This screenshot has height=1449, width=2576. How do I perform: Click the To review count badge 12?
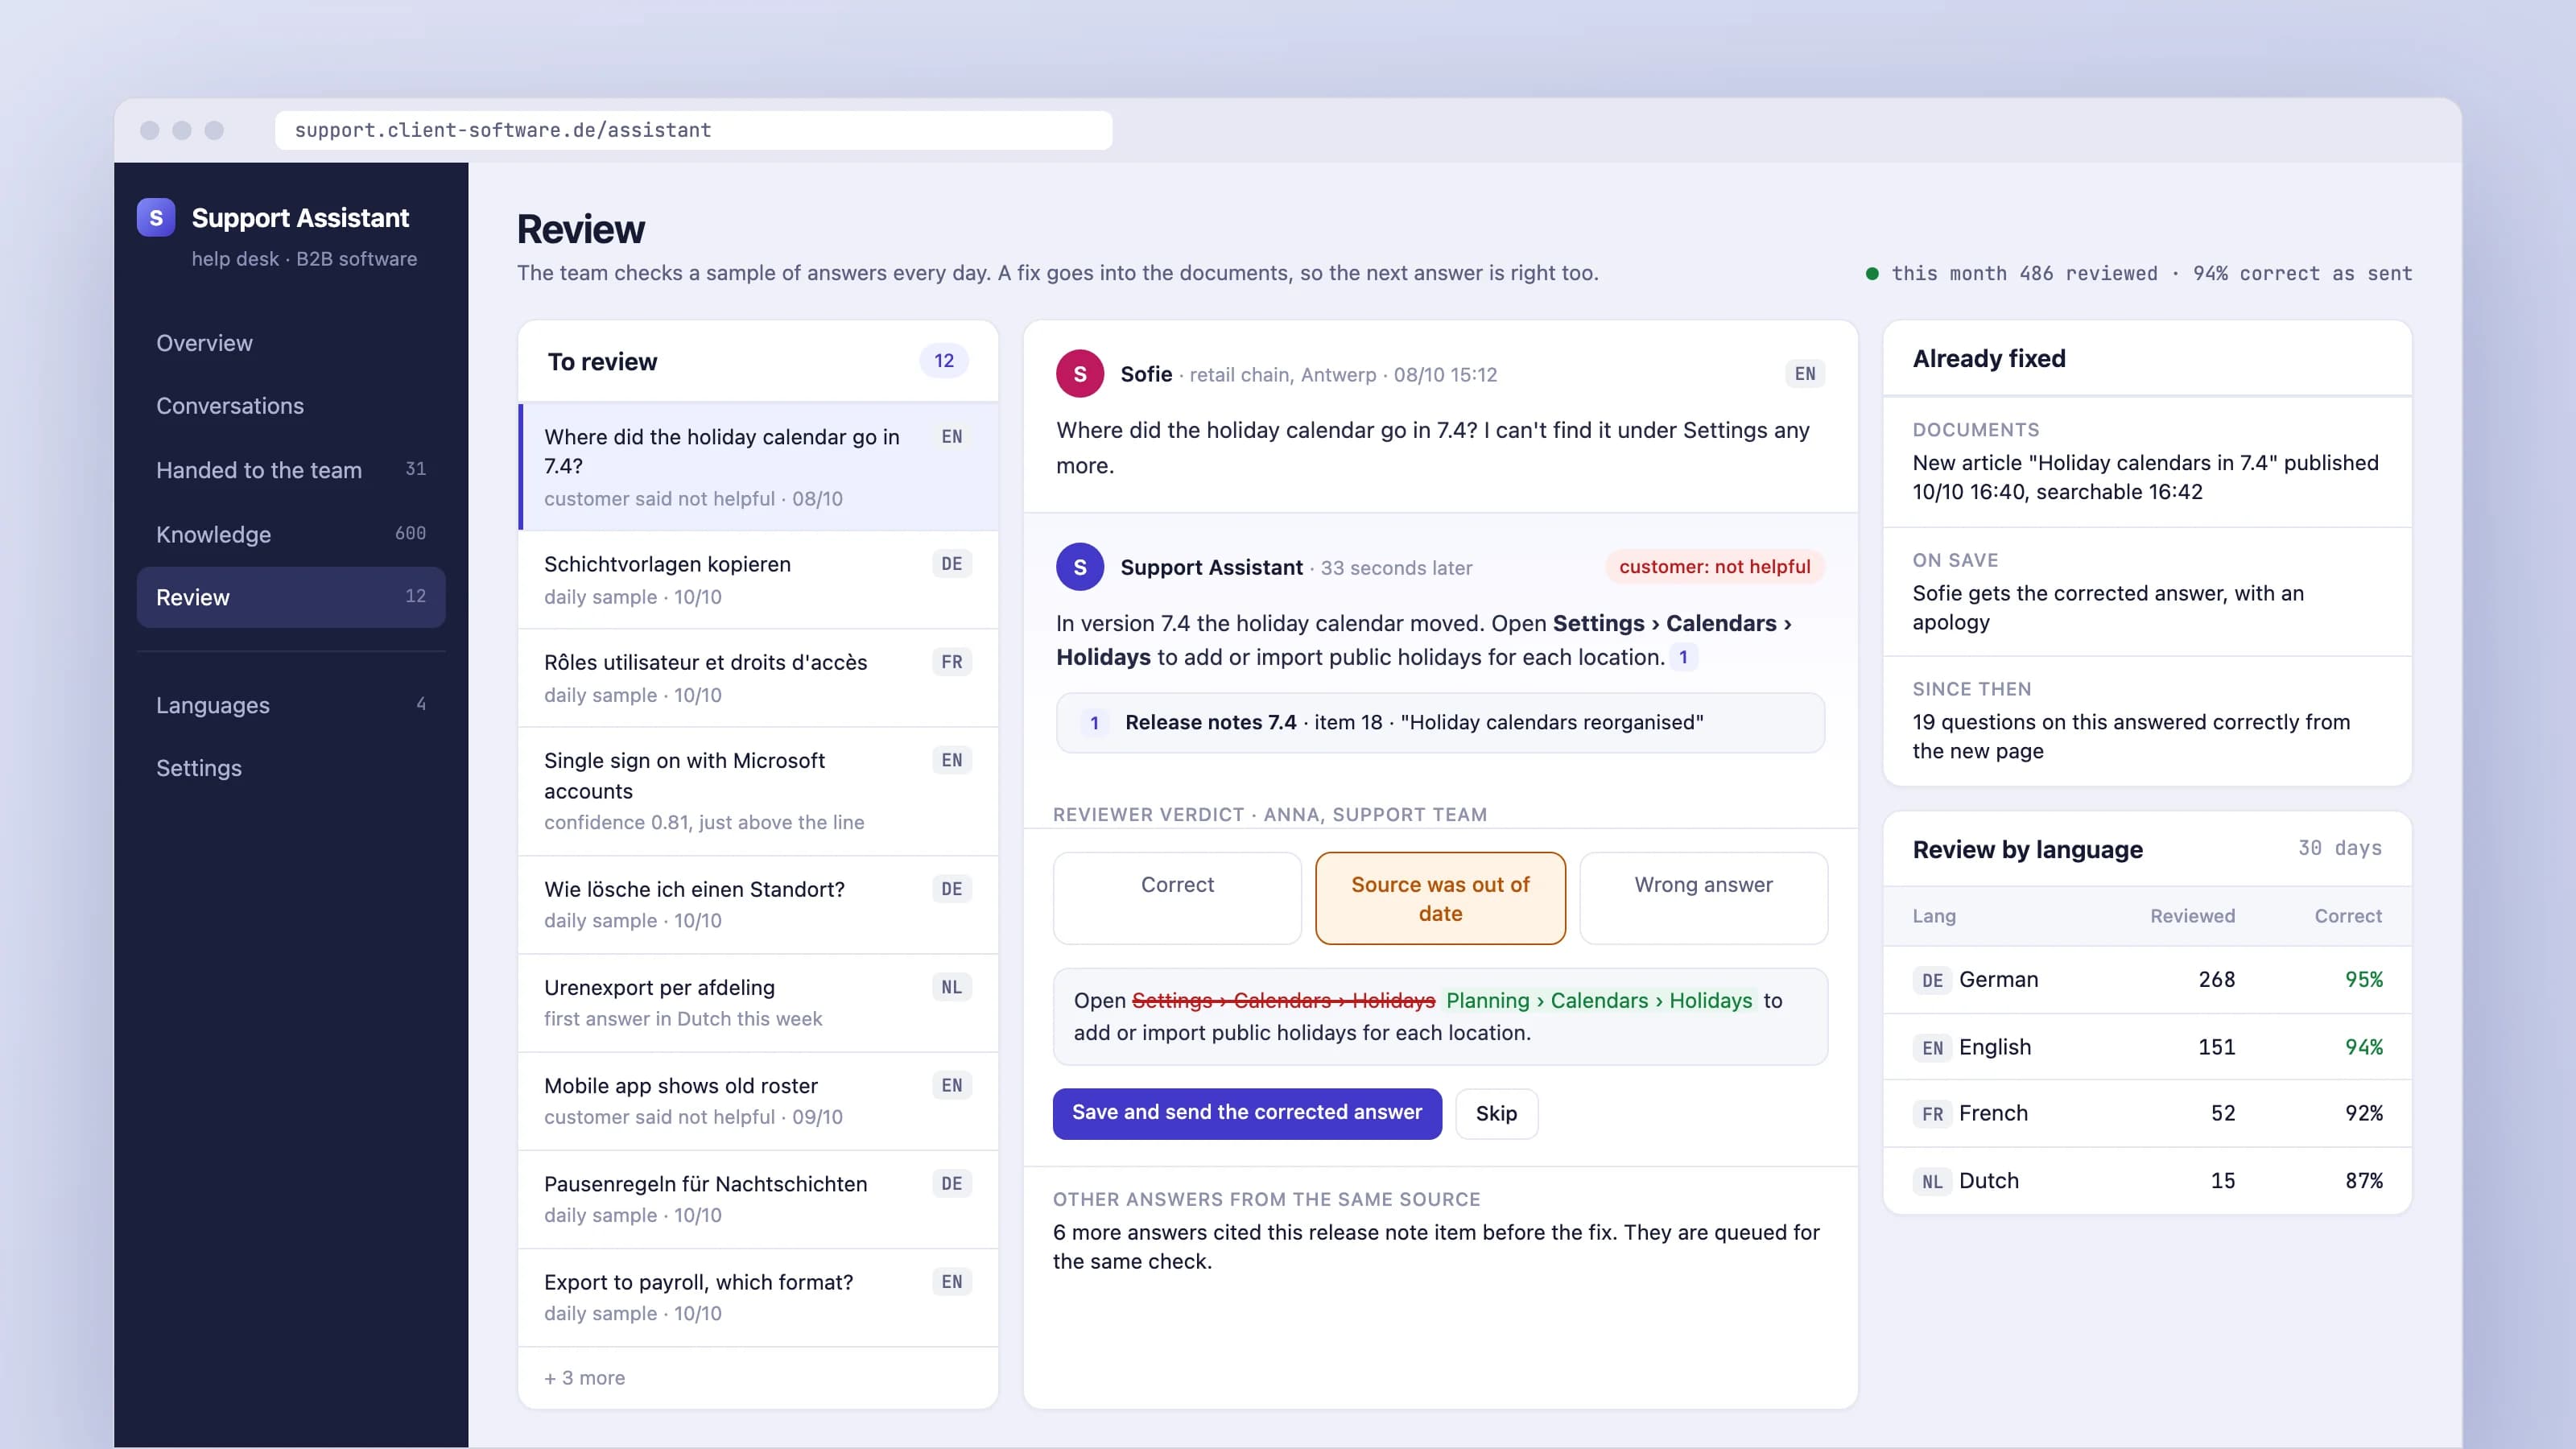[944, 361]
